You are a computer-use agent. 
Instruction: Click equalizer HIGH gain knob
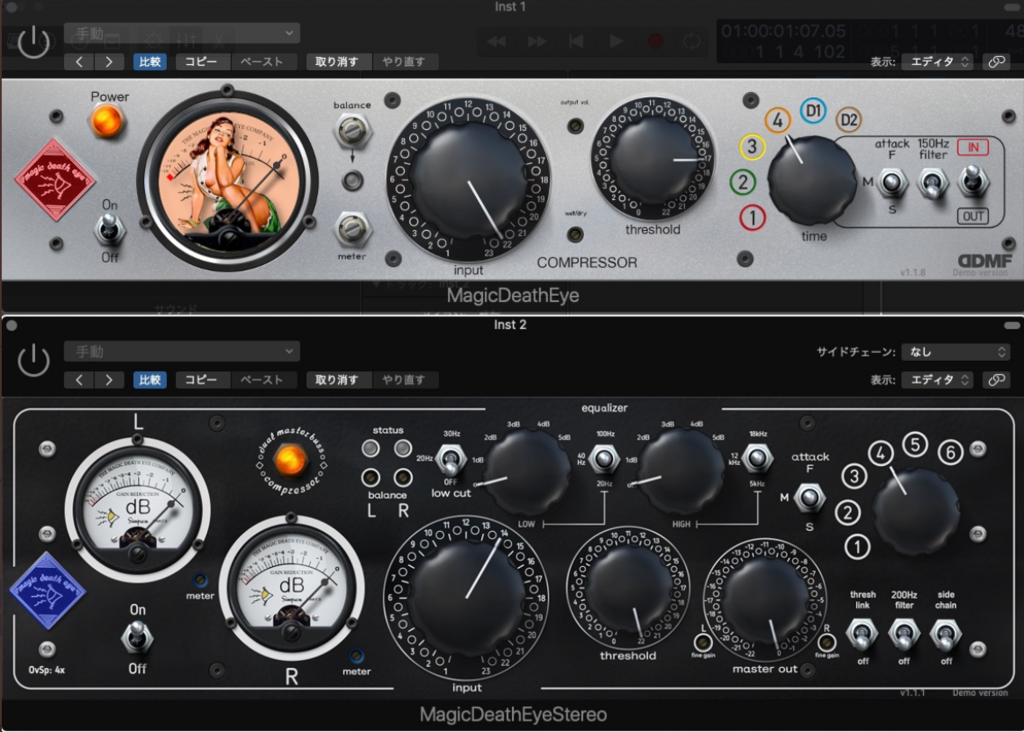point(681,472)
